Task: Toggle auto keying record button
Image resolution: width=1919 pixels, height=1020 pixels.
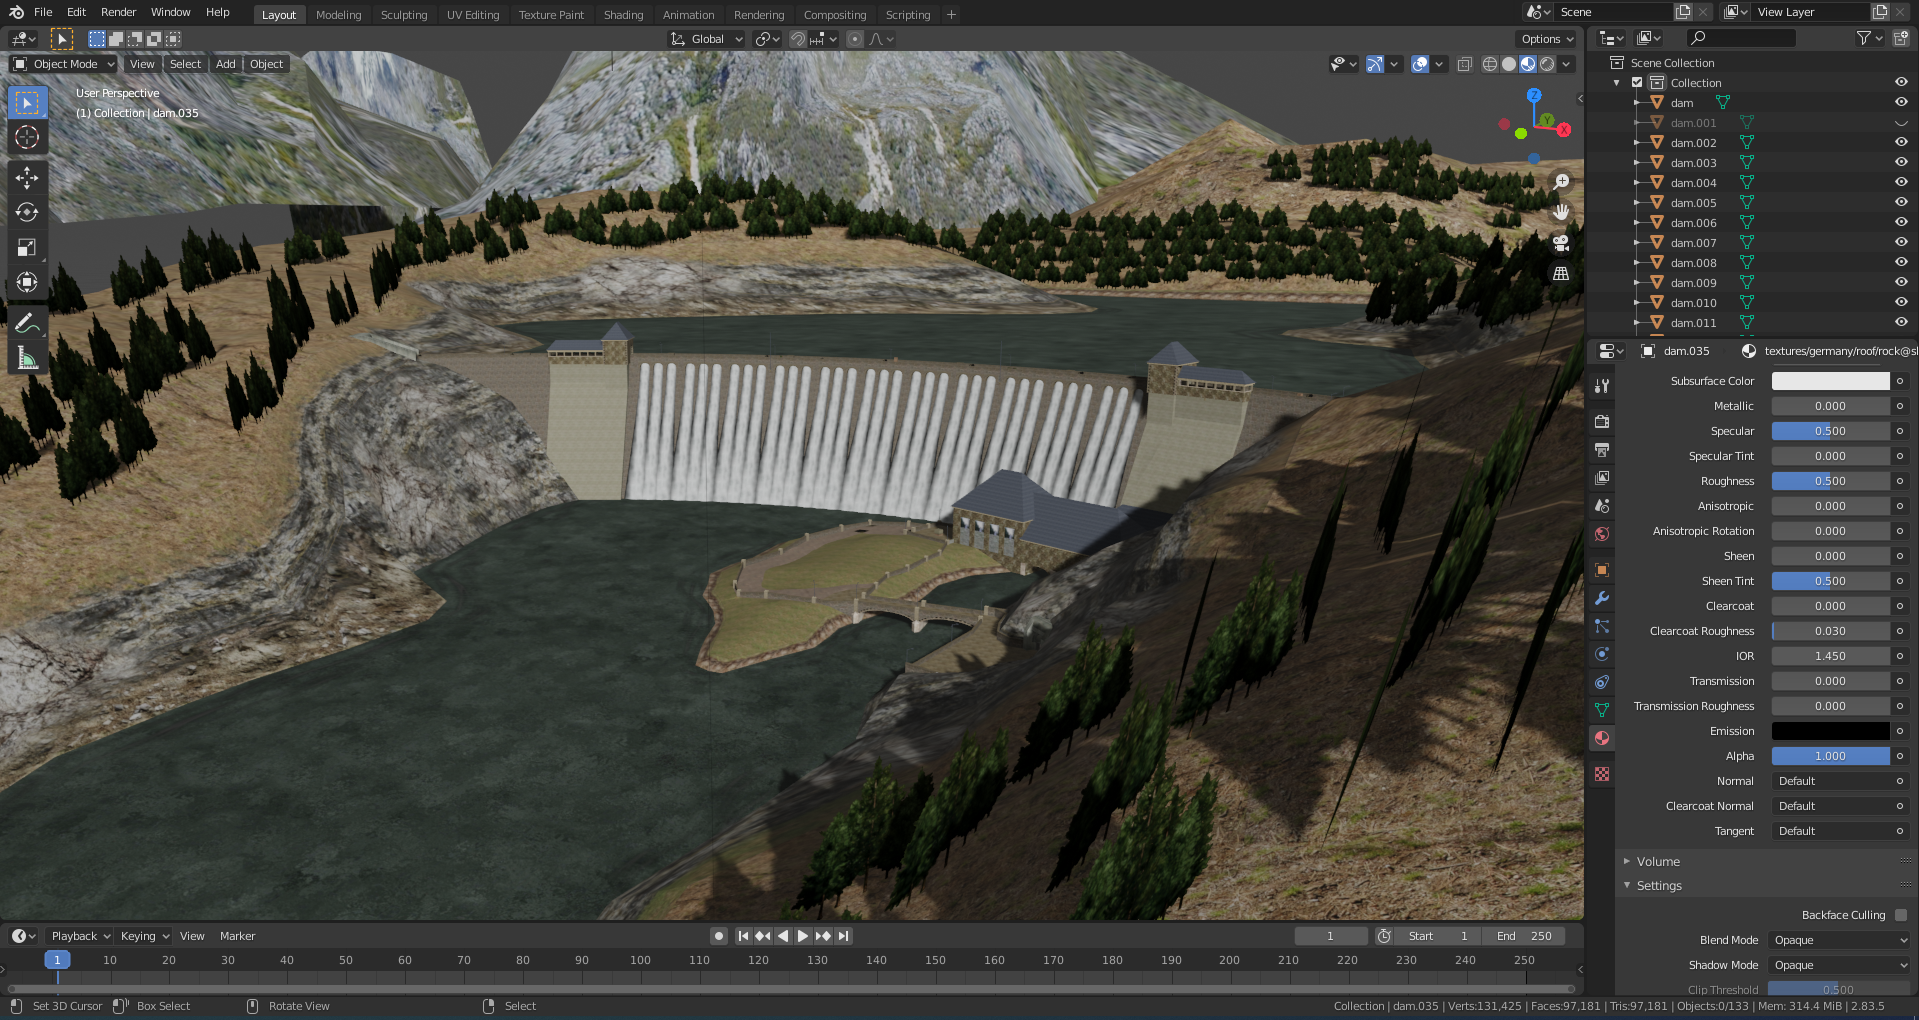Action: point(718,936)
